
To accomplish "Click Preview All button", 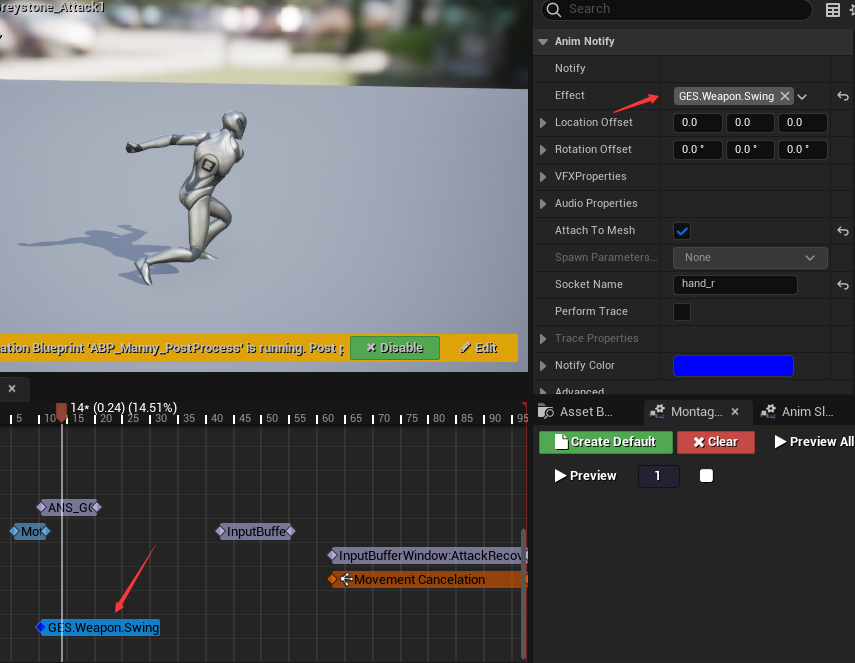I will click(x=814, y=442).
